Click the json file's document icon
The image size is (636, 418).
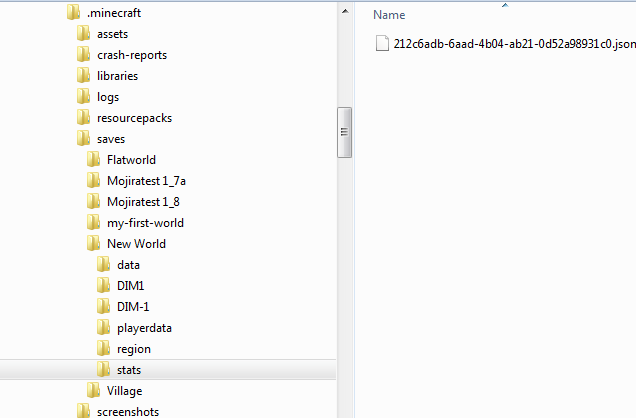coord(382,43)
